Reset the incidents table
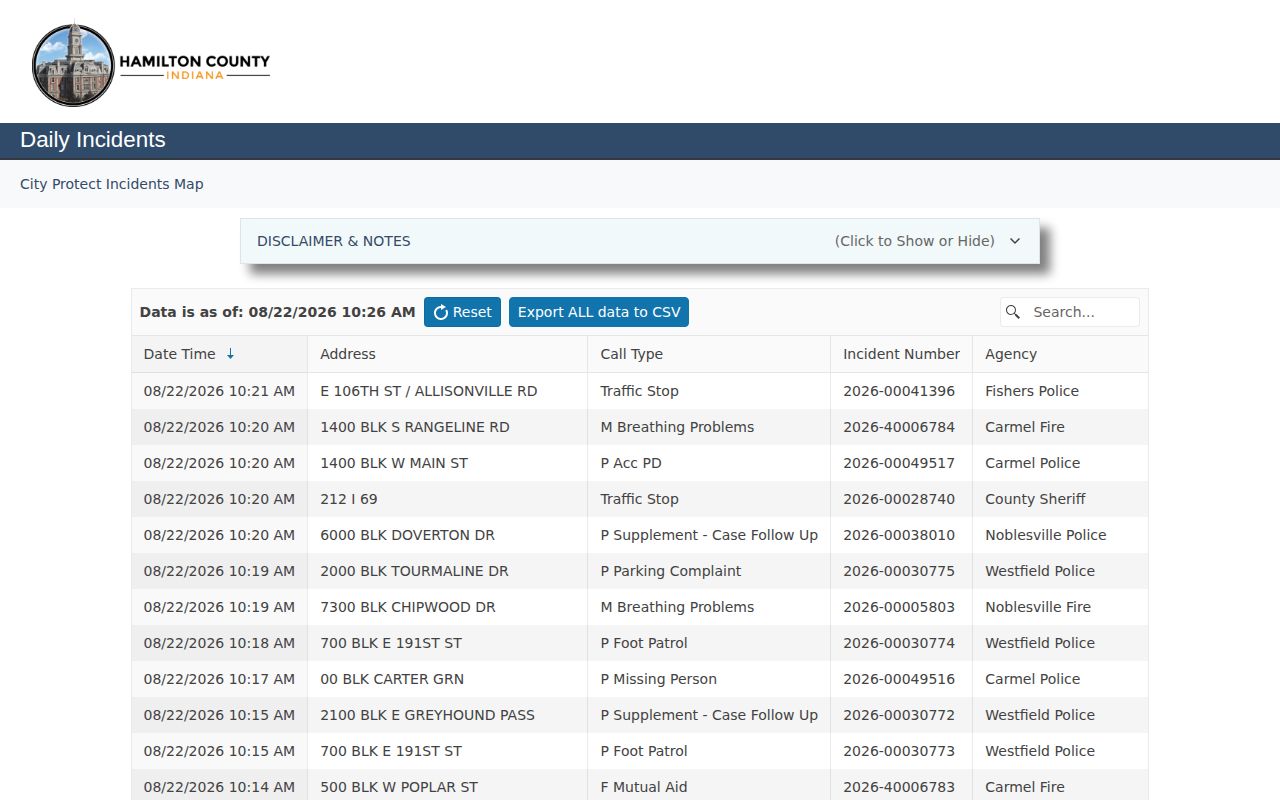The image size is (1280, 800). 462,312
